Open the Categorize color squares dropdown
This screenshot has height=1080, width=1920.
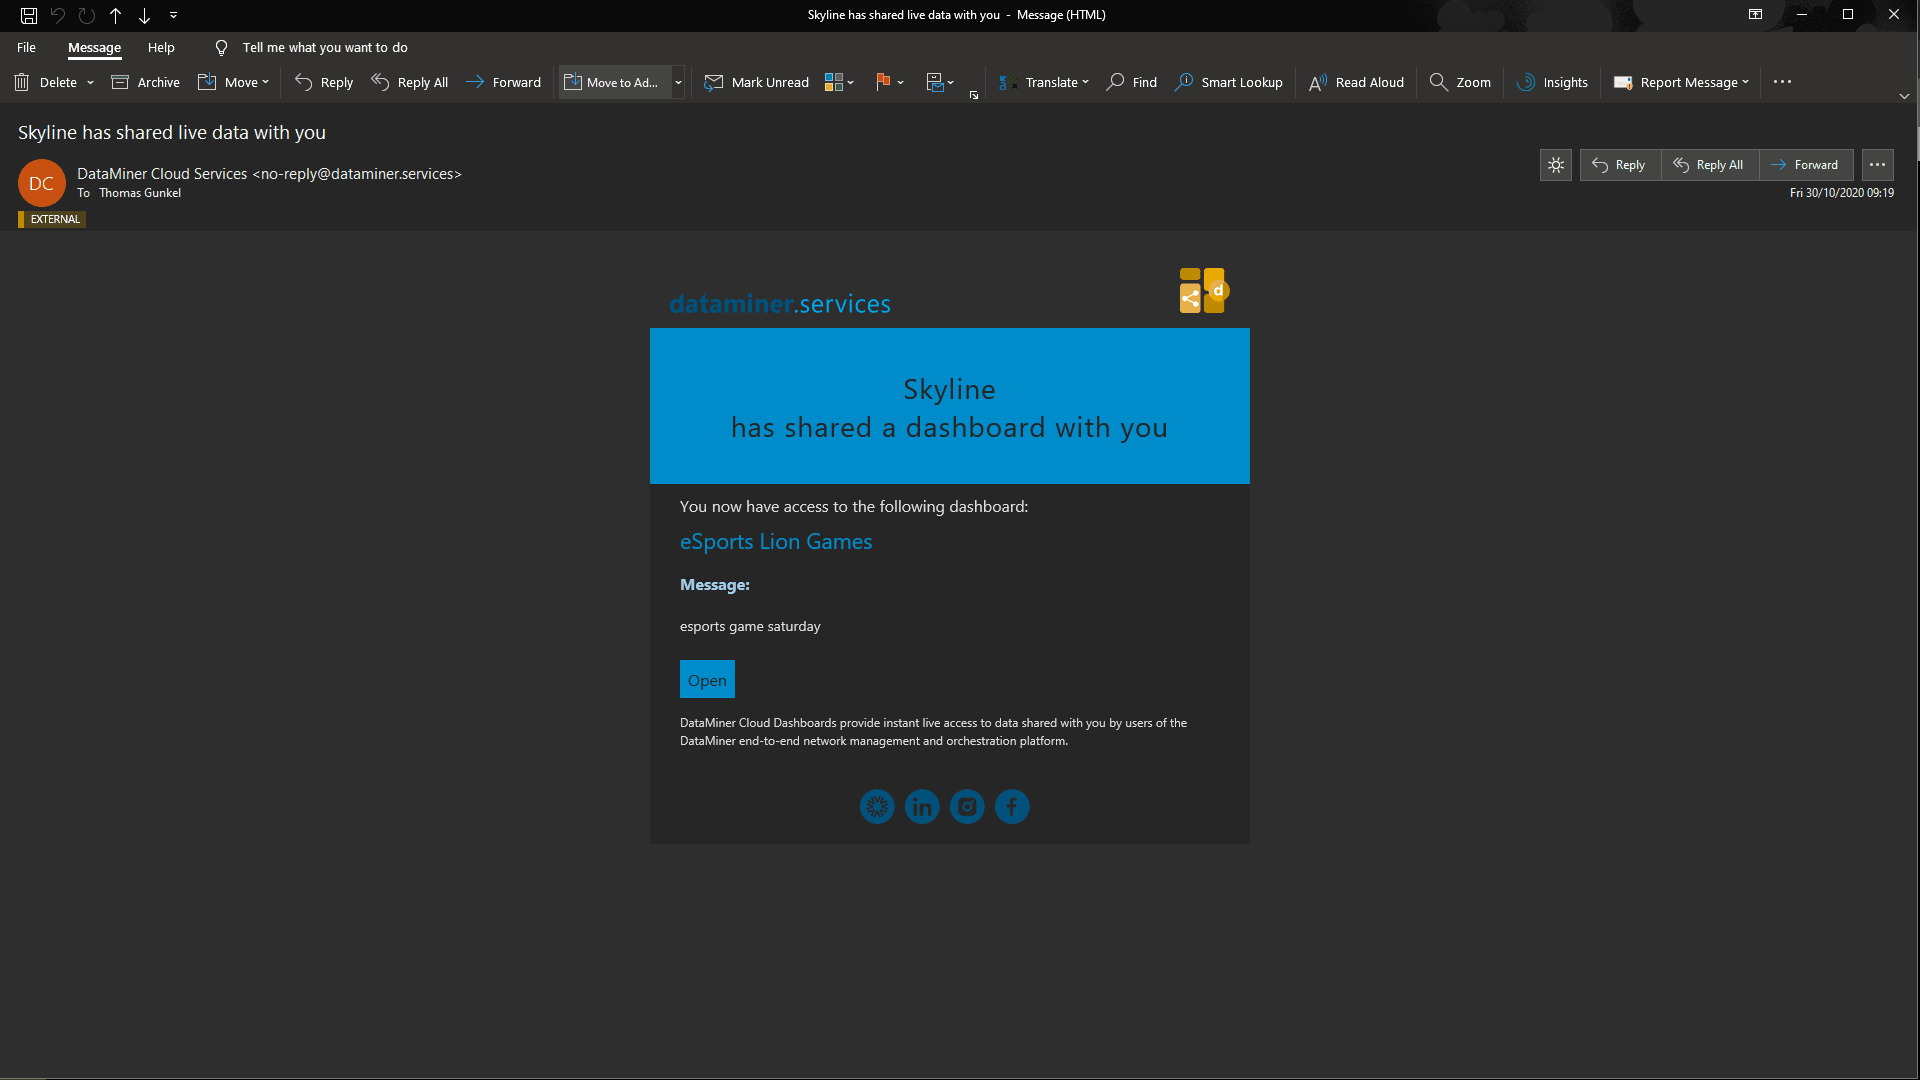[x=839, y=82]
